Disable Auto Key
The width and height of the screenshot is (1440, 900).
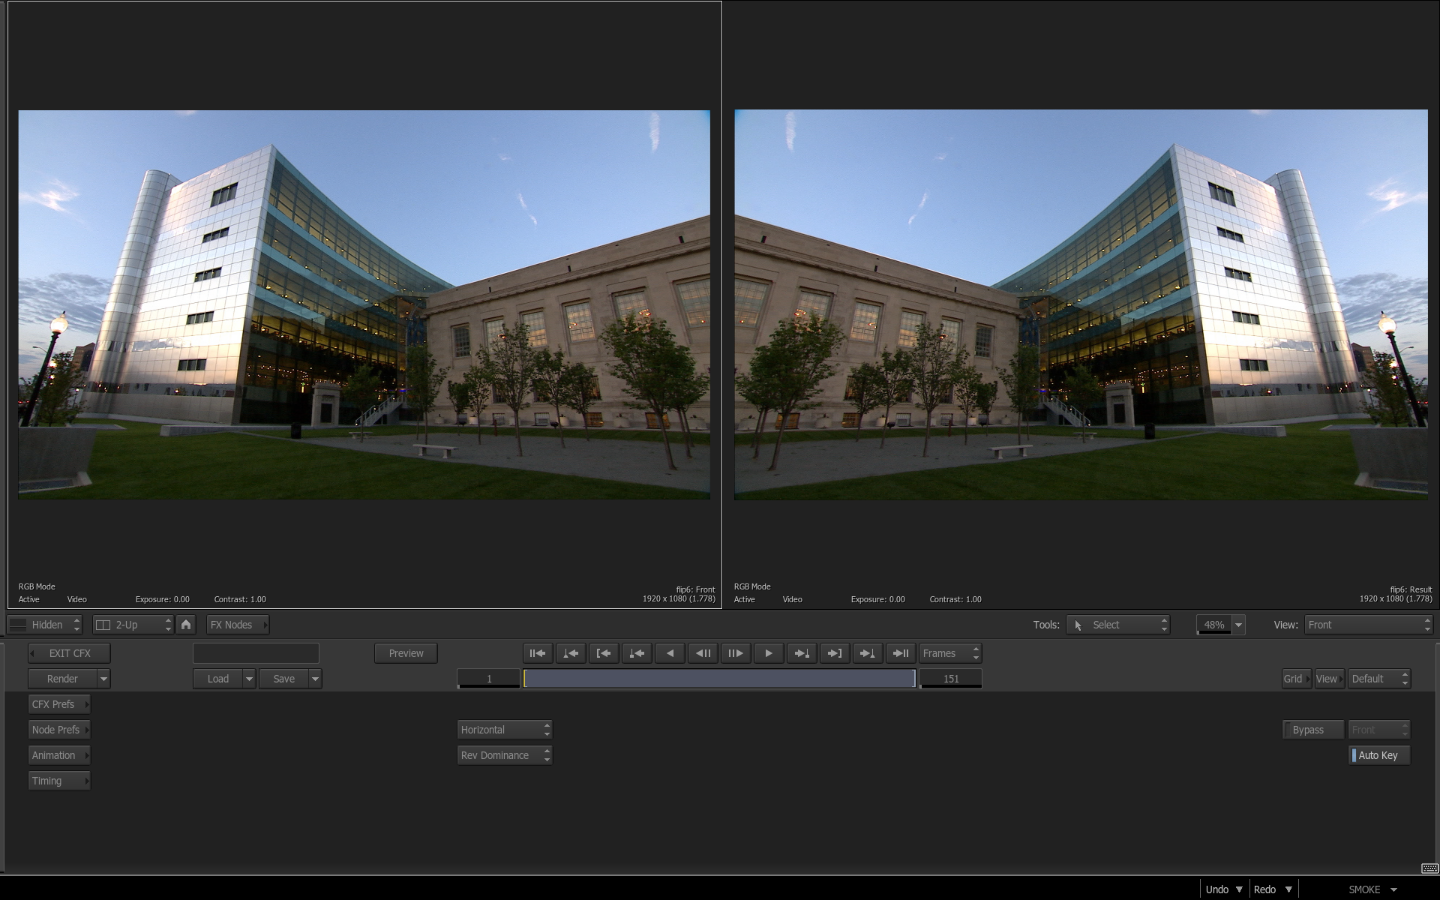click(1379, 756)
